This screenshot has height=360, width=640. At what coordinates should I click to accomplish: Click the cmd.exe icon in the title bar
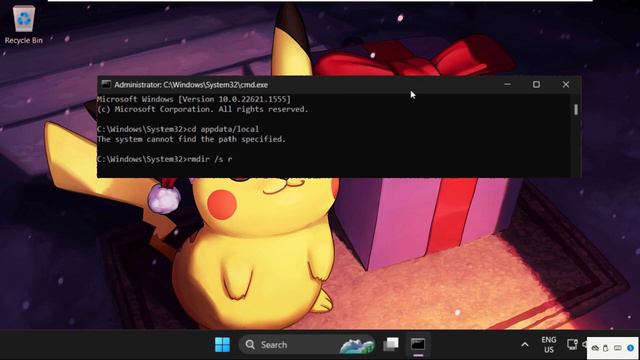point(106,84)
